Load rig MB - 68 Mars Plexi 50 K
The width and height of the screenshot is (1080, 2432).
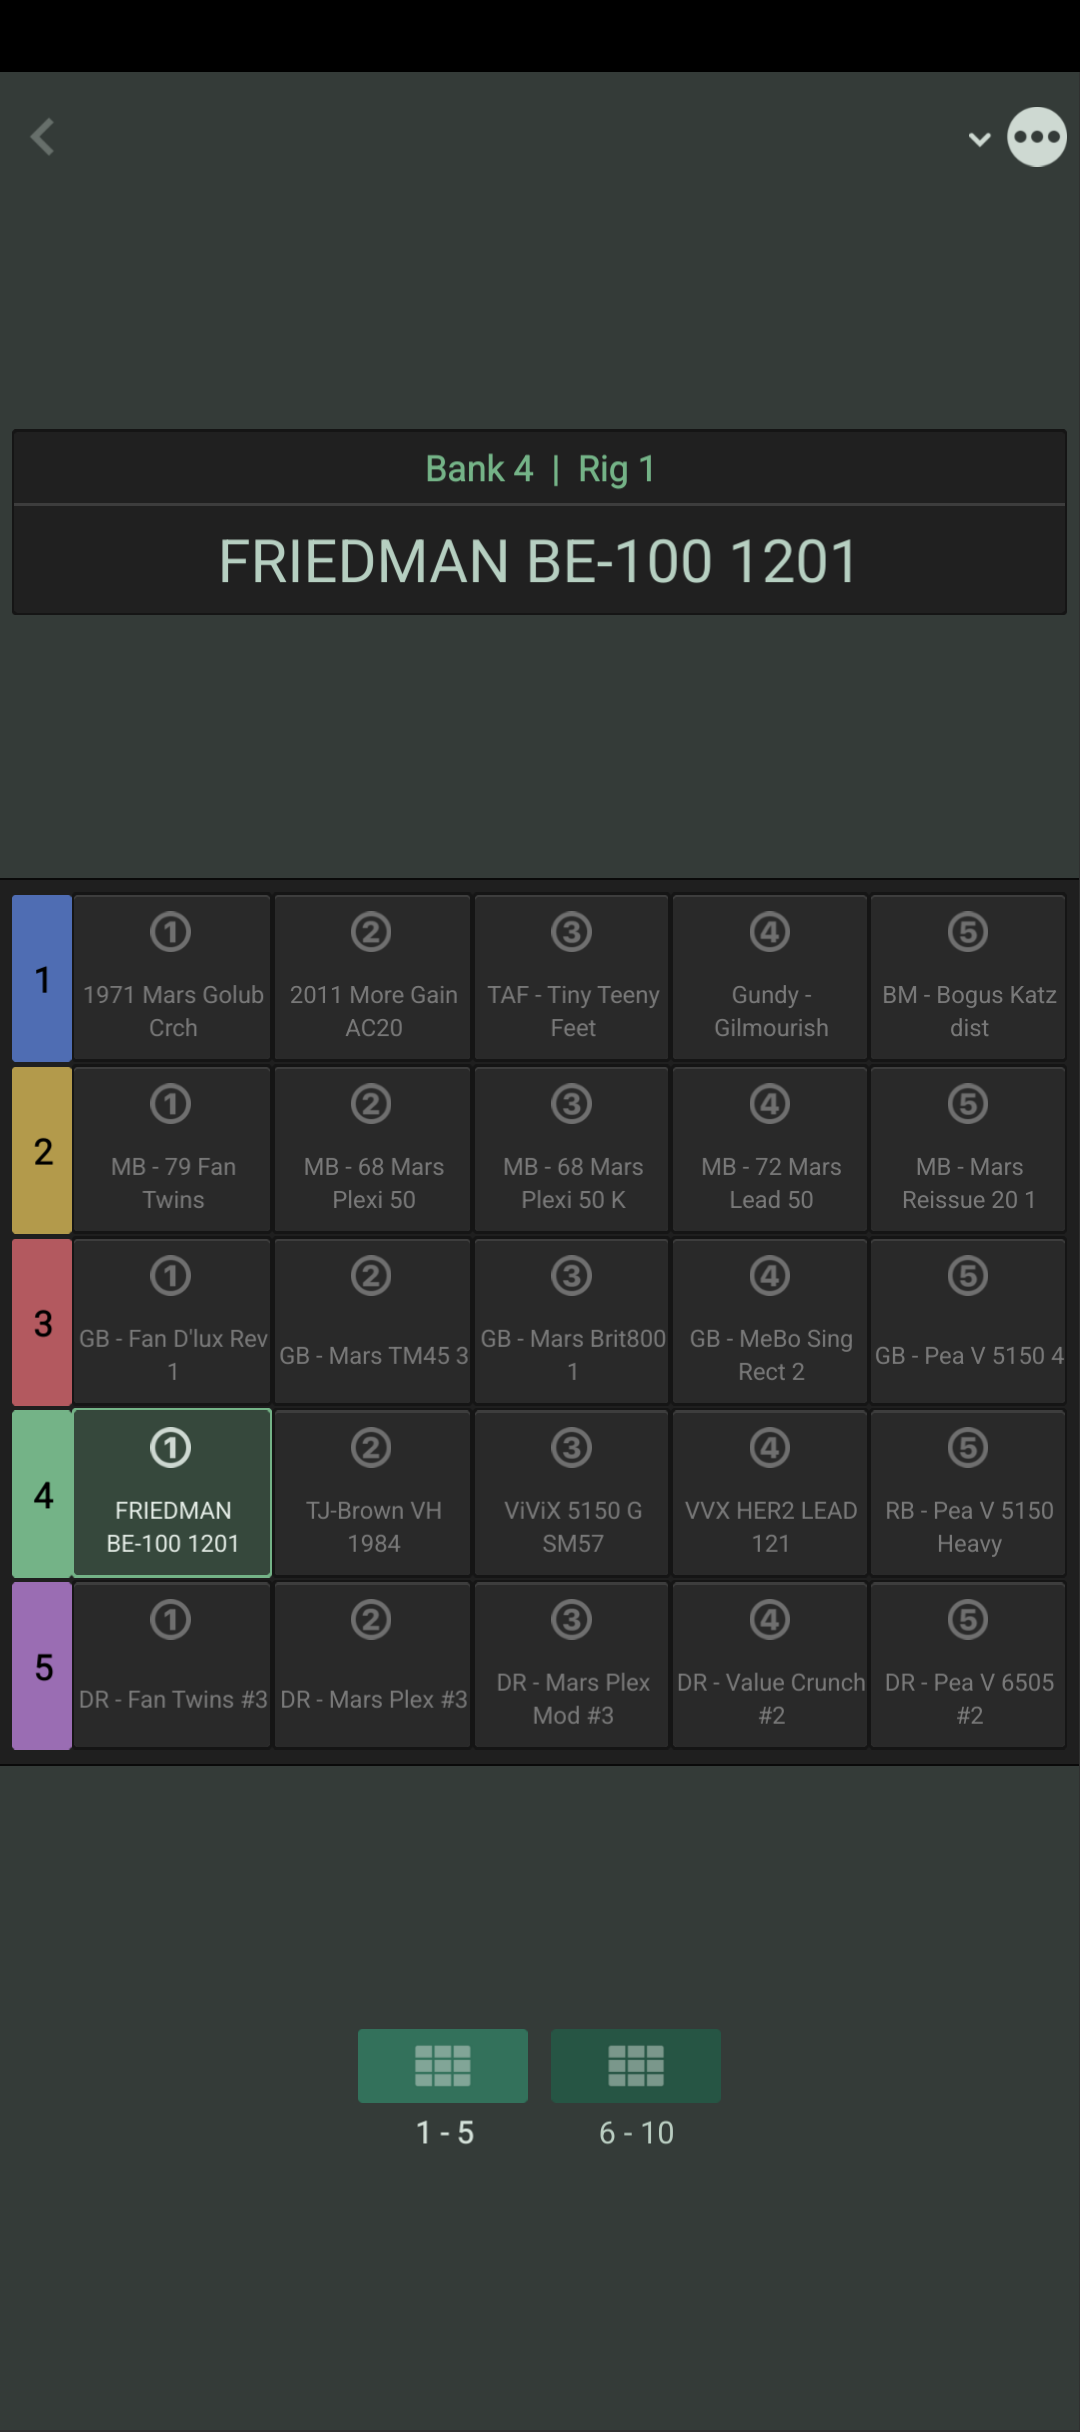[572, 1150]
